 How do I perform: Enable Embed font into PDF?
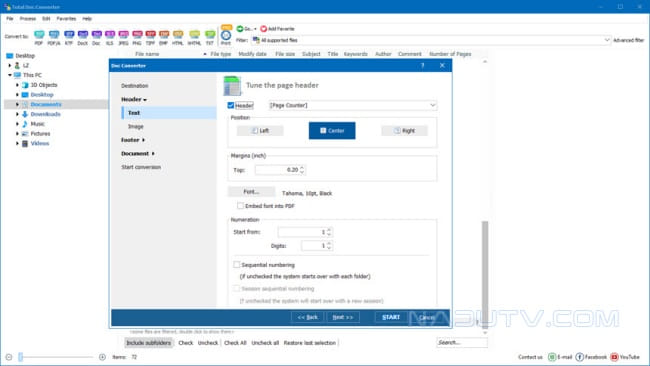[x=240, y=206]
